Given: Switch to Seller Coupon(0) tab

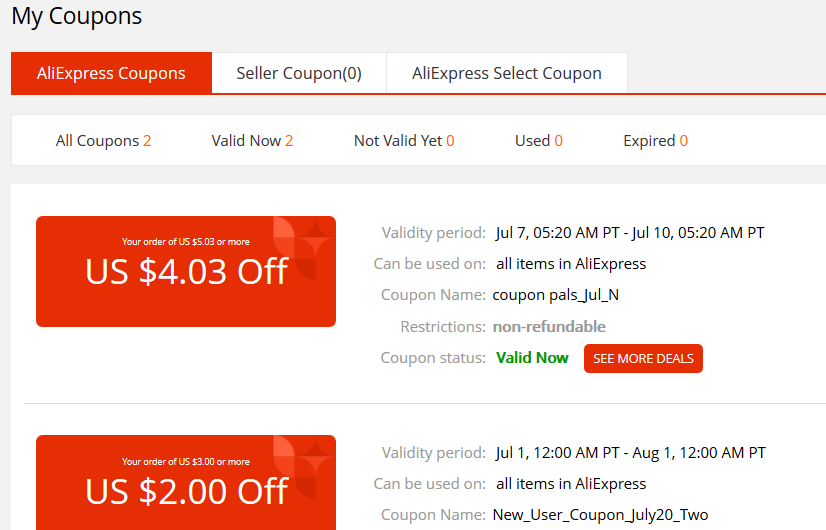Looking at the screenshot, I should click(299, 73).
